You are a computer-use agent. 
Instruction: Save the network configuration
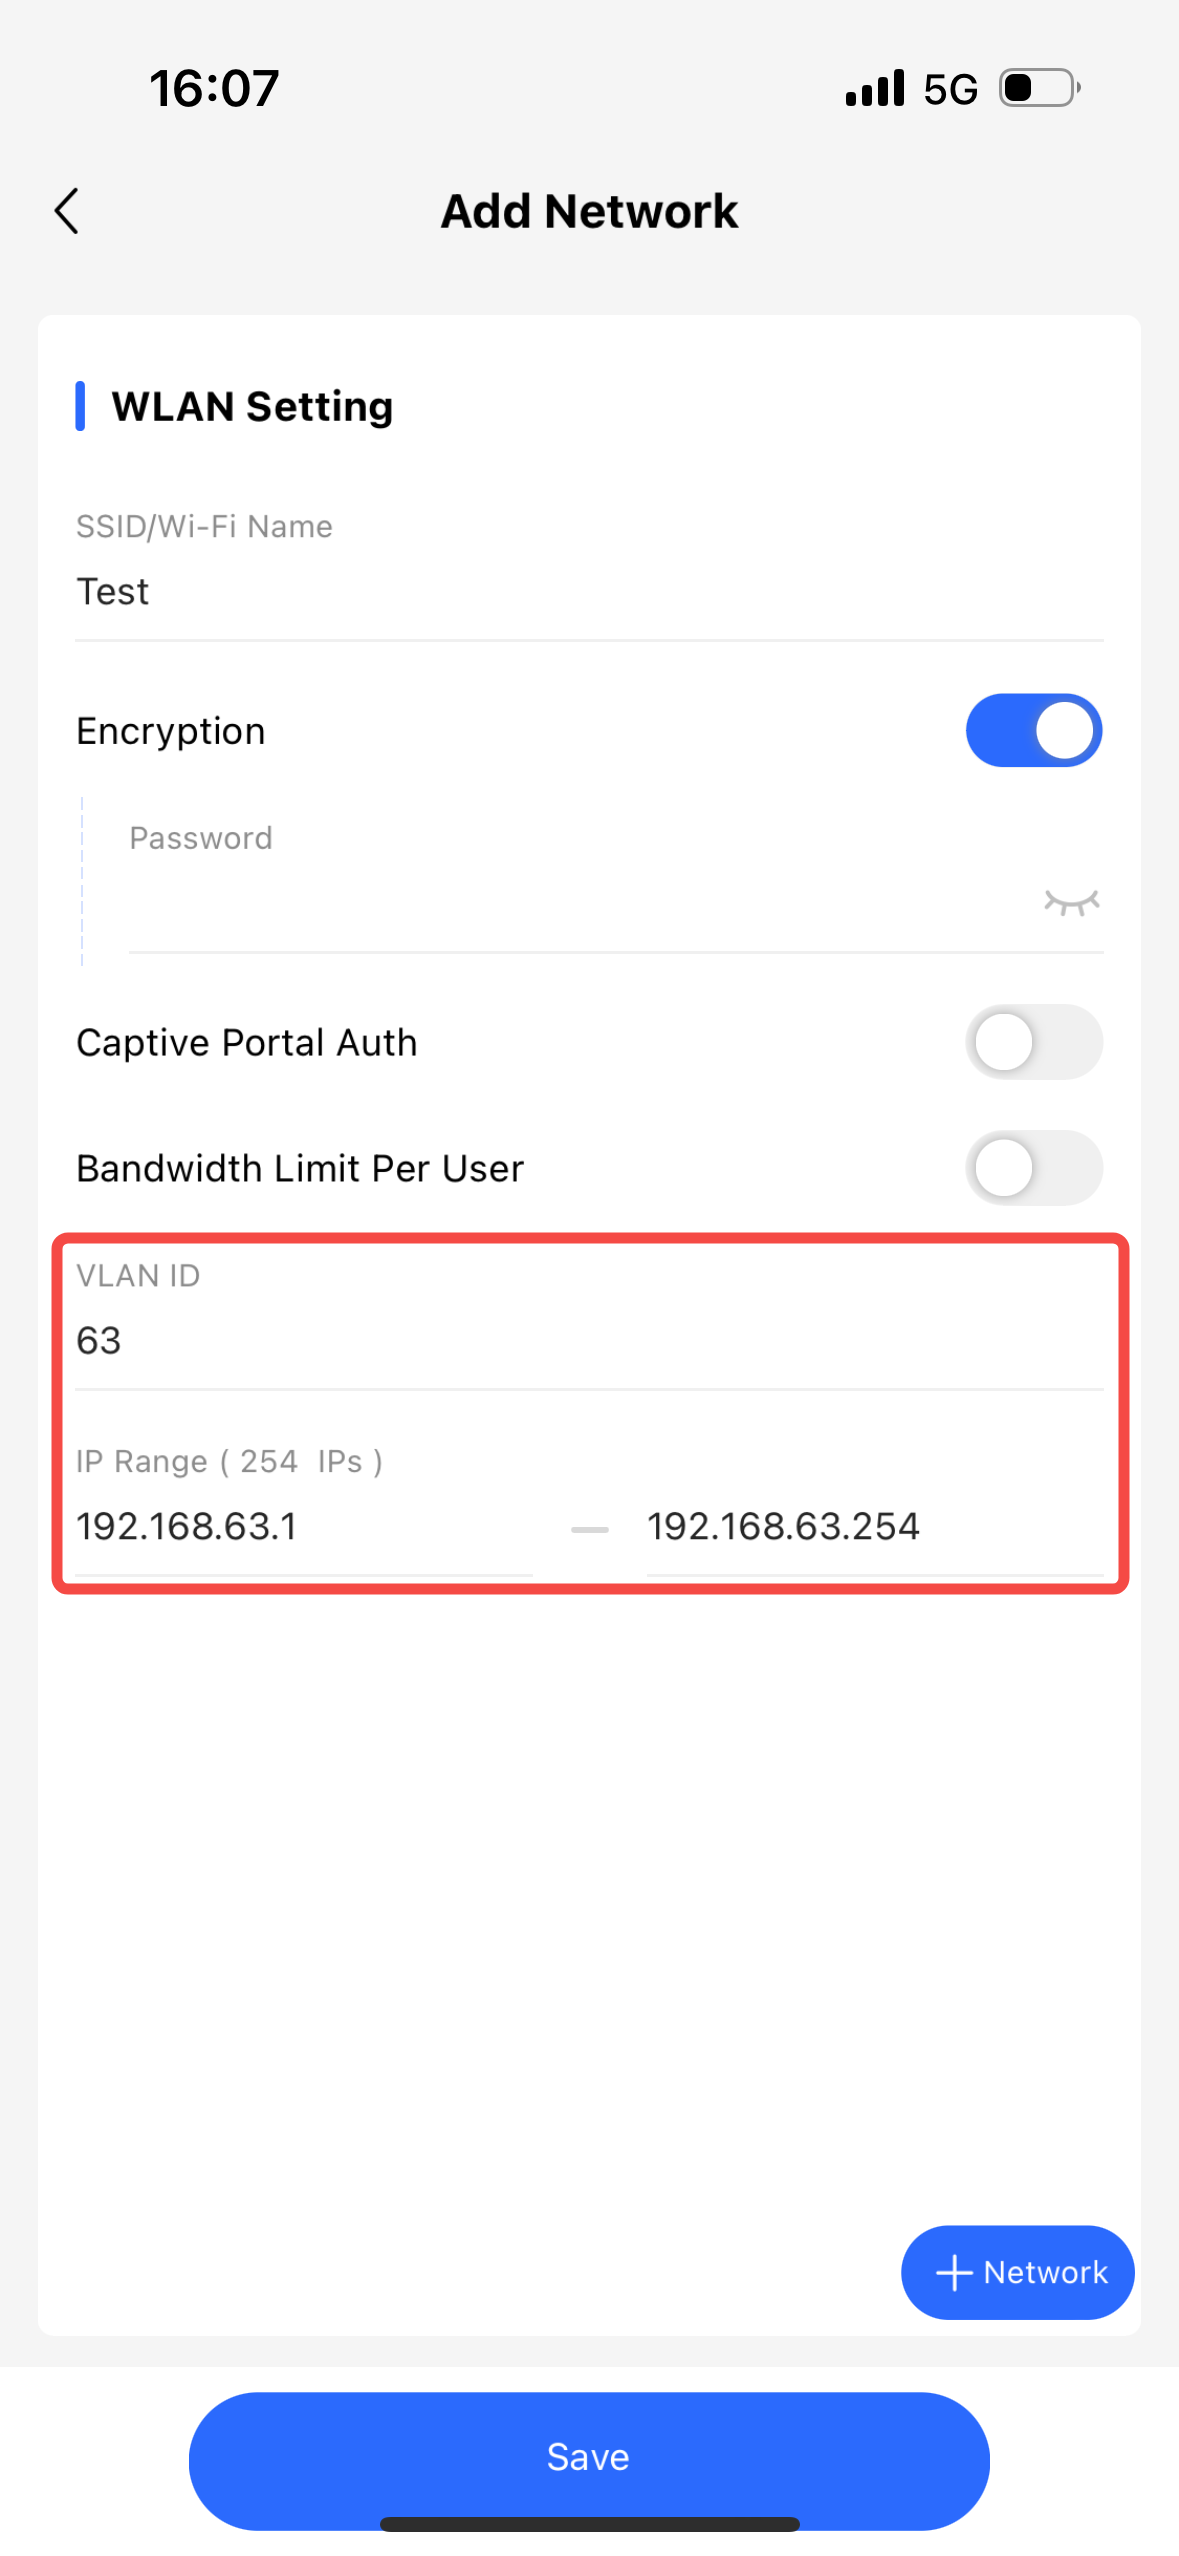589,2457
